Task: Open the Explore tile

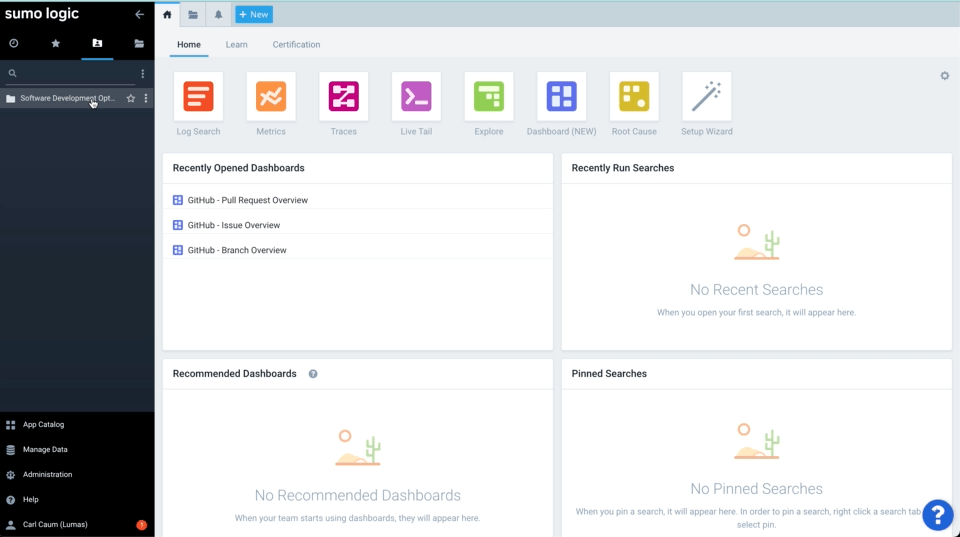Action: [x=489, y=97]
